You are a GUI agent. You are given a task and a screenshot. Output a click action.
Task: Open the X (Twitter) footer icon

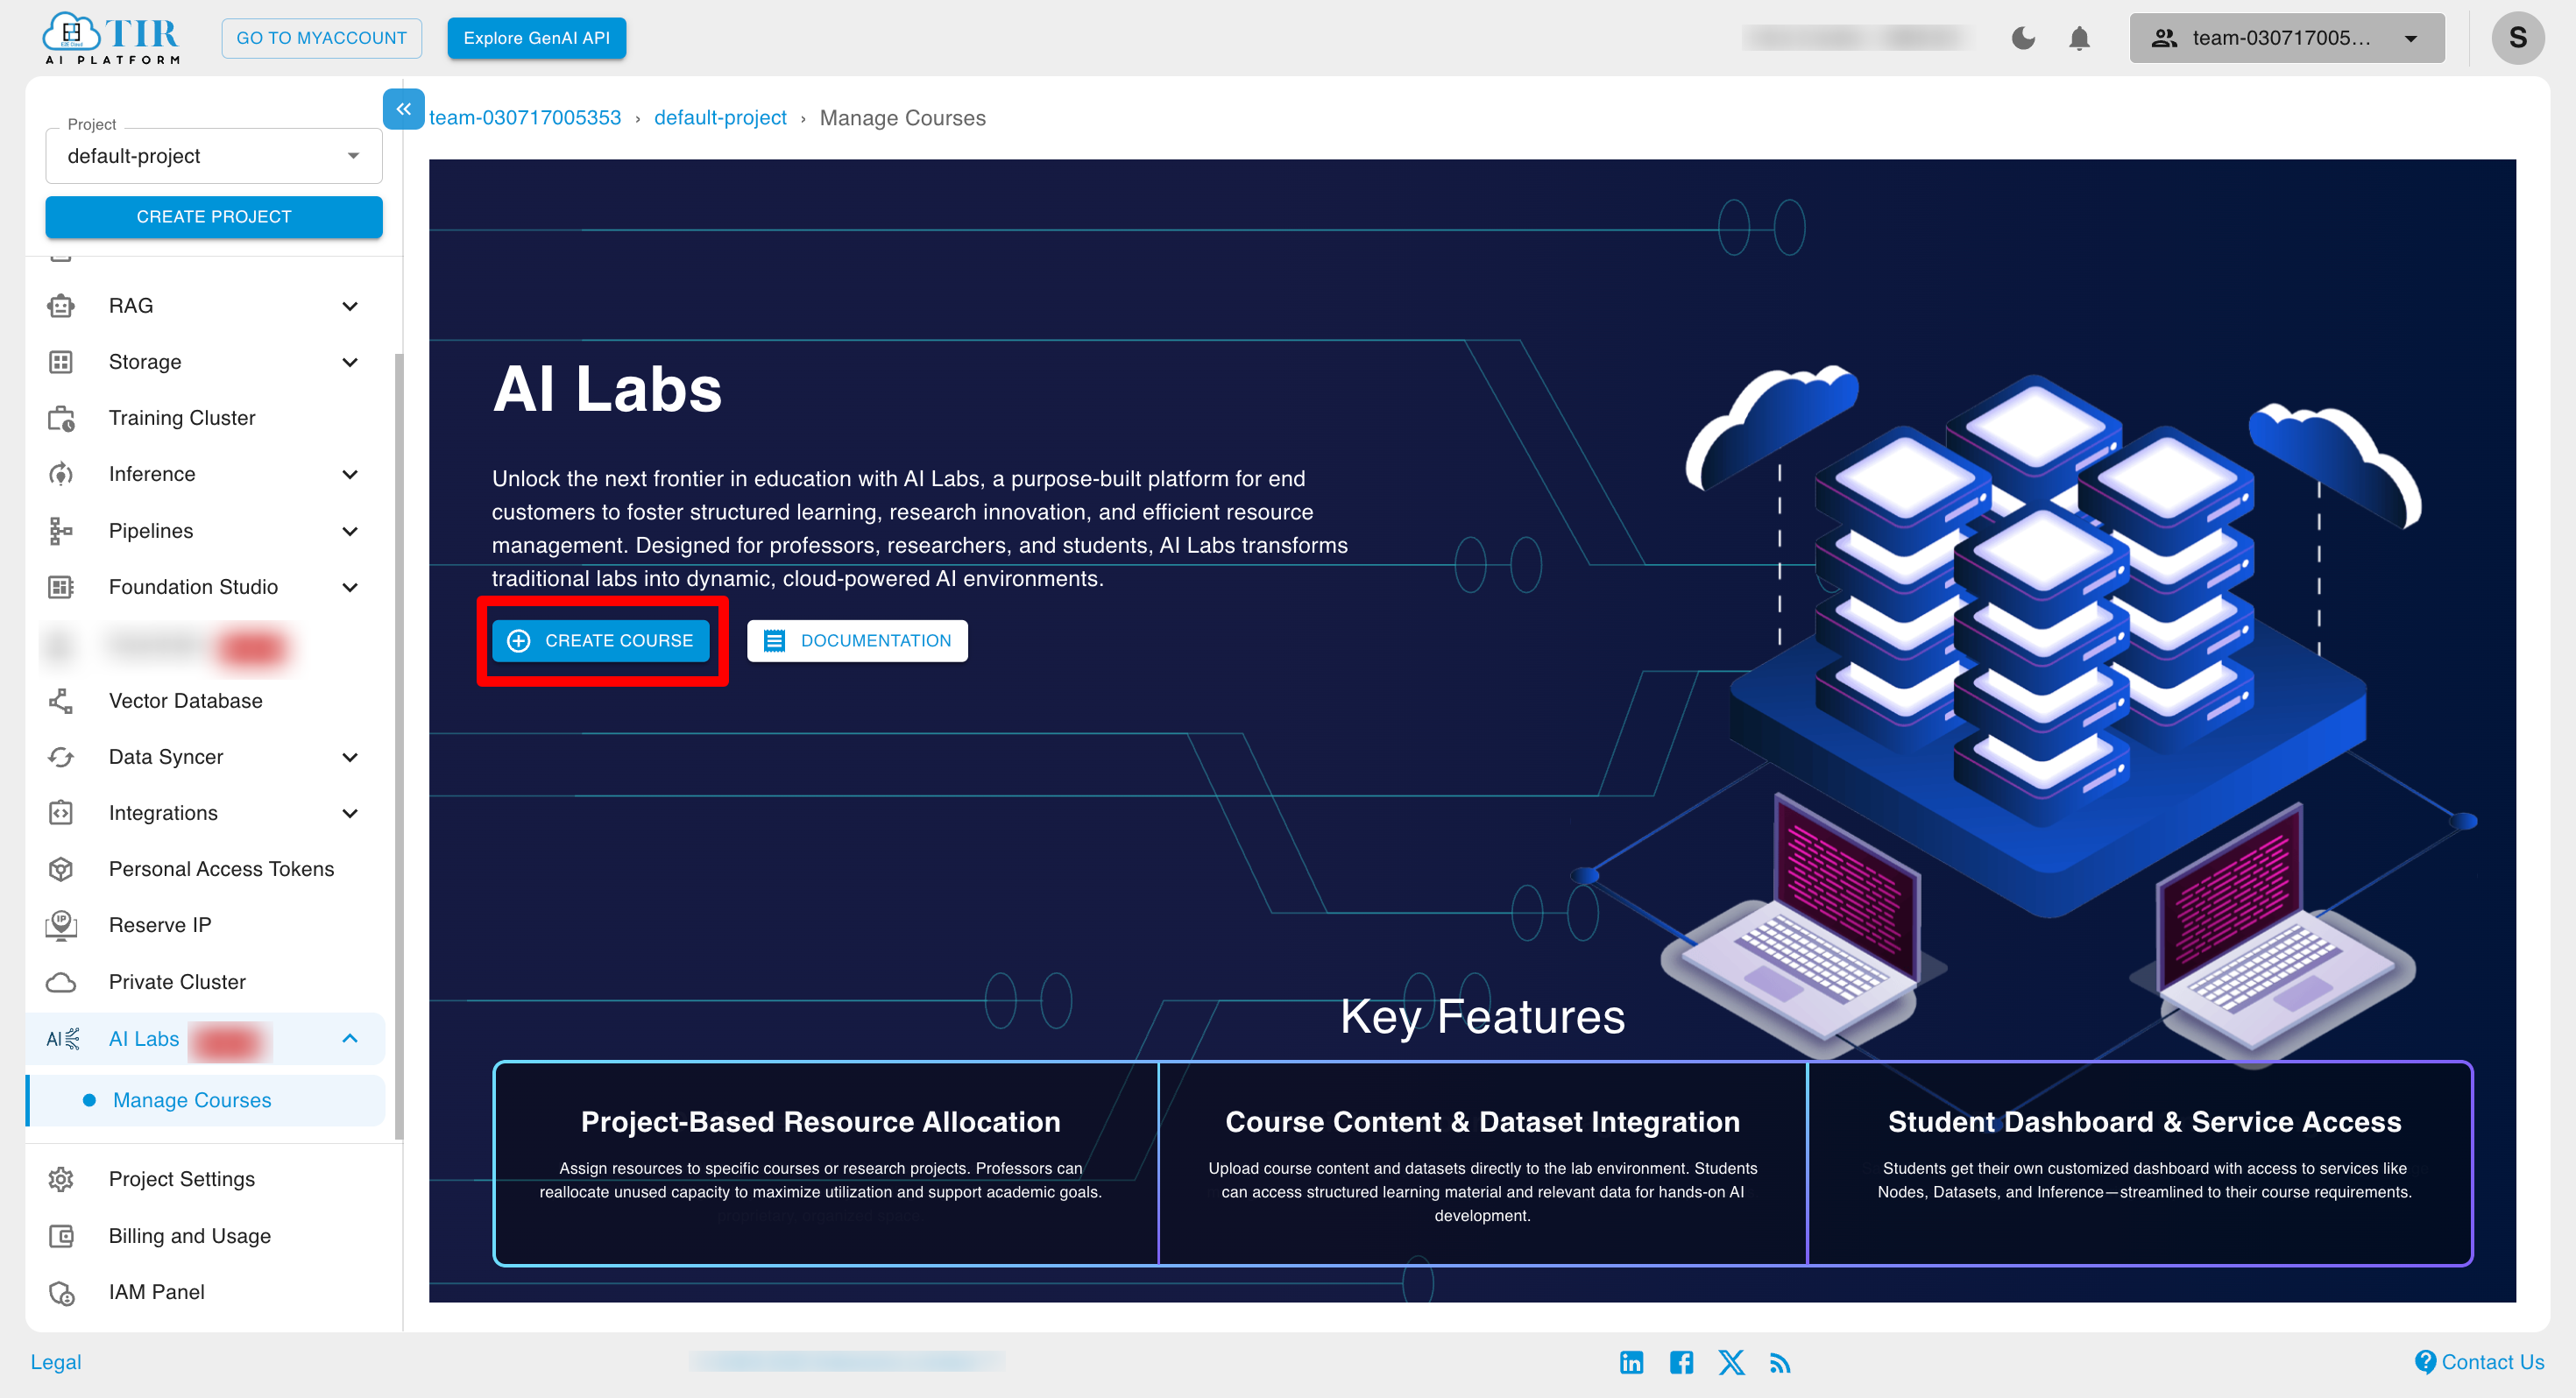(x=1731, y=1362)
